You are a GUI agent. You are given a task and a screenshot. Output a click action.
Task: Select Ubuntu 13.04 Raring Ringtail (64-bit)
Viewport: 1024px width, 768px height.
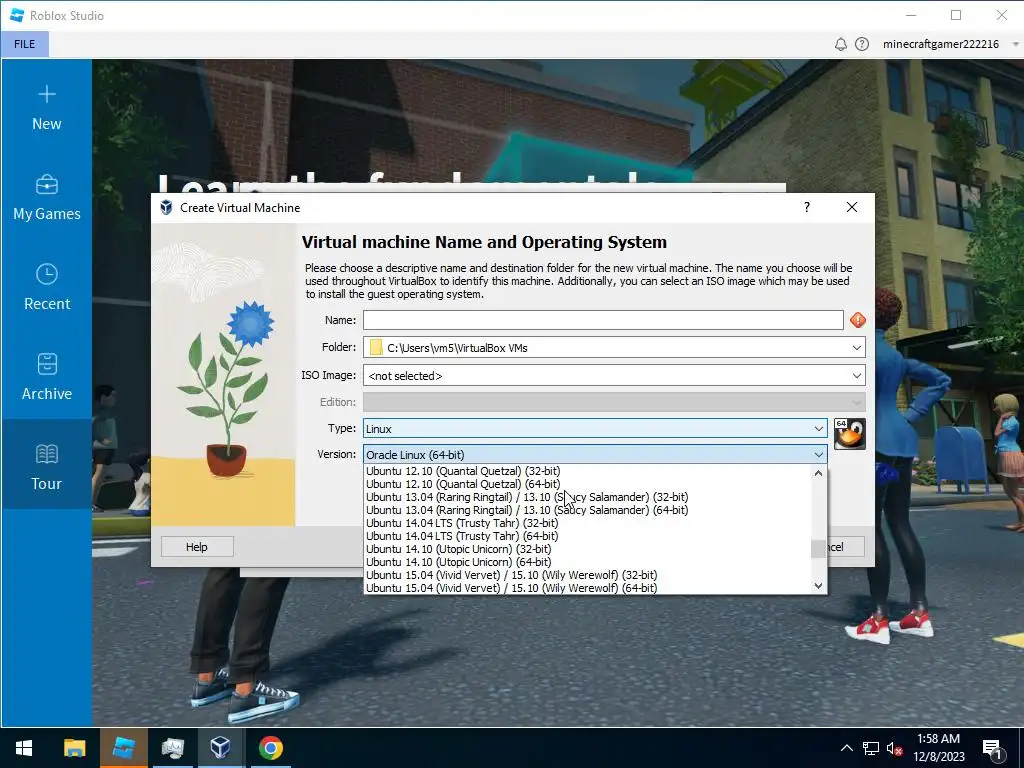click(x=527, y=510)
